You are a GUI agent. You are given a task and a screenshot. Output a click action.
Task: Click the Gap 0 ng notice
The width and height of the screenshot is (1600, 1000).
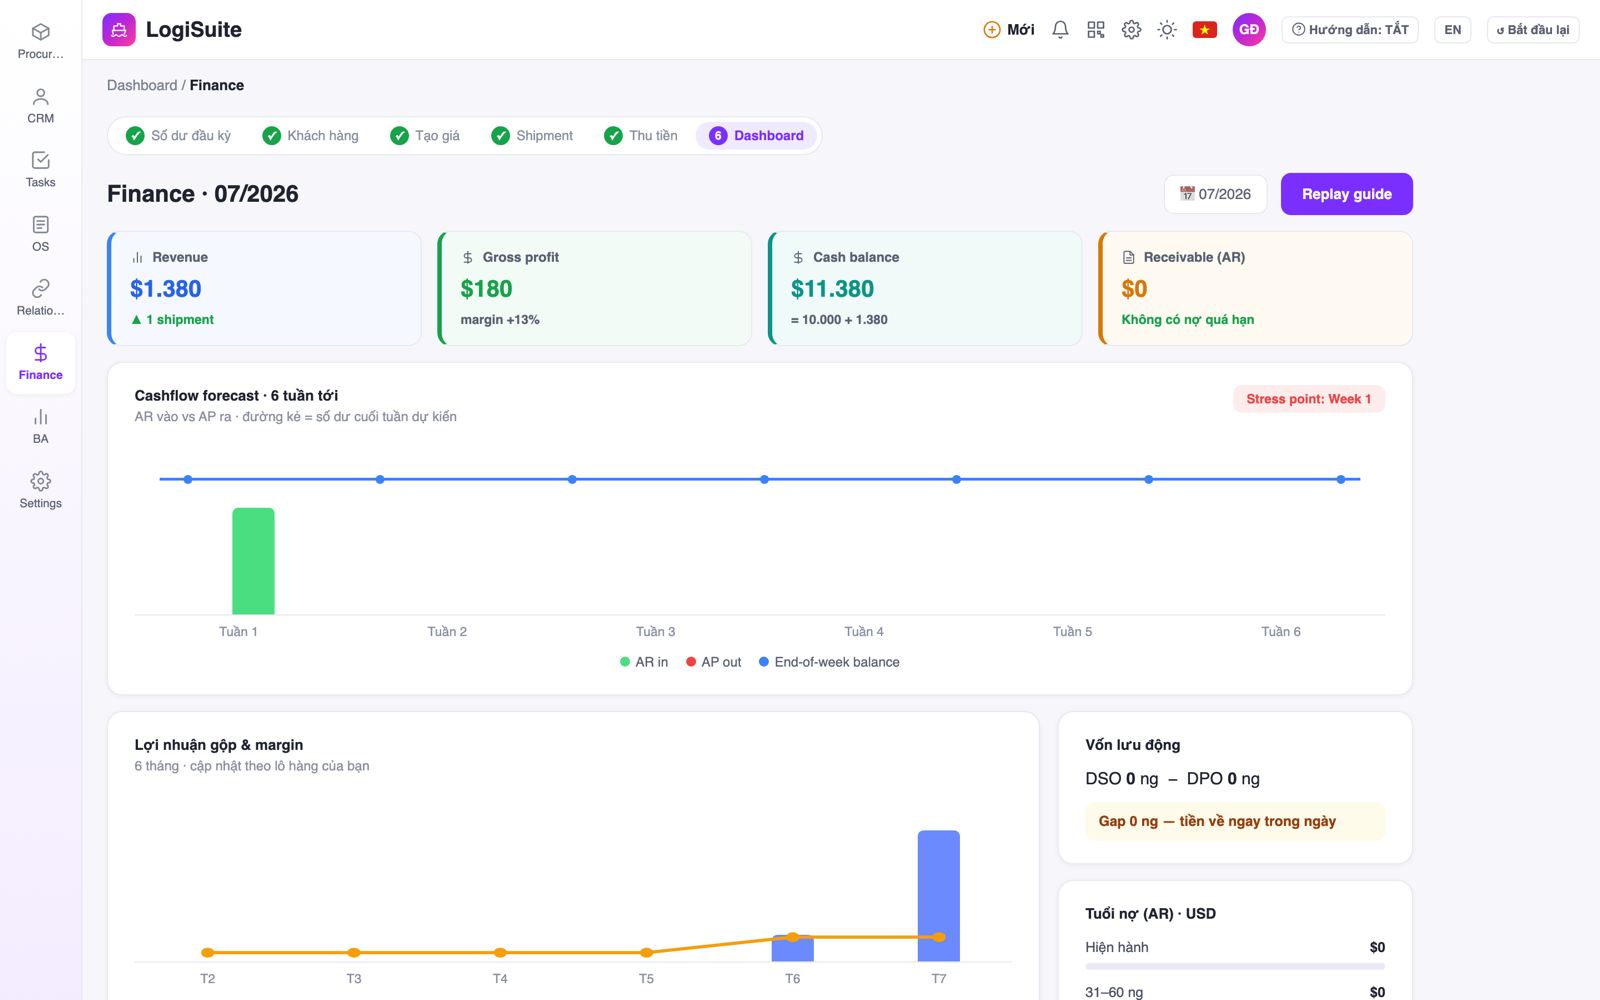point(1235,821)
